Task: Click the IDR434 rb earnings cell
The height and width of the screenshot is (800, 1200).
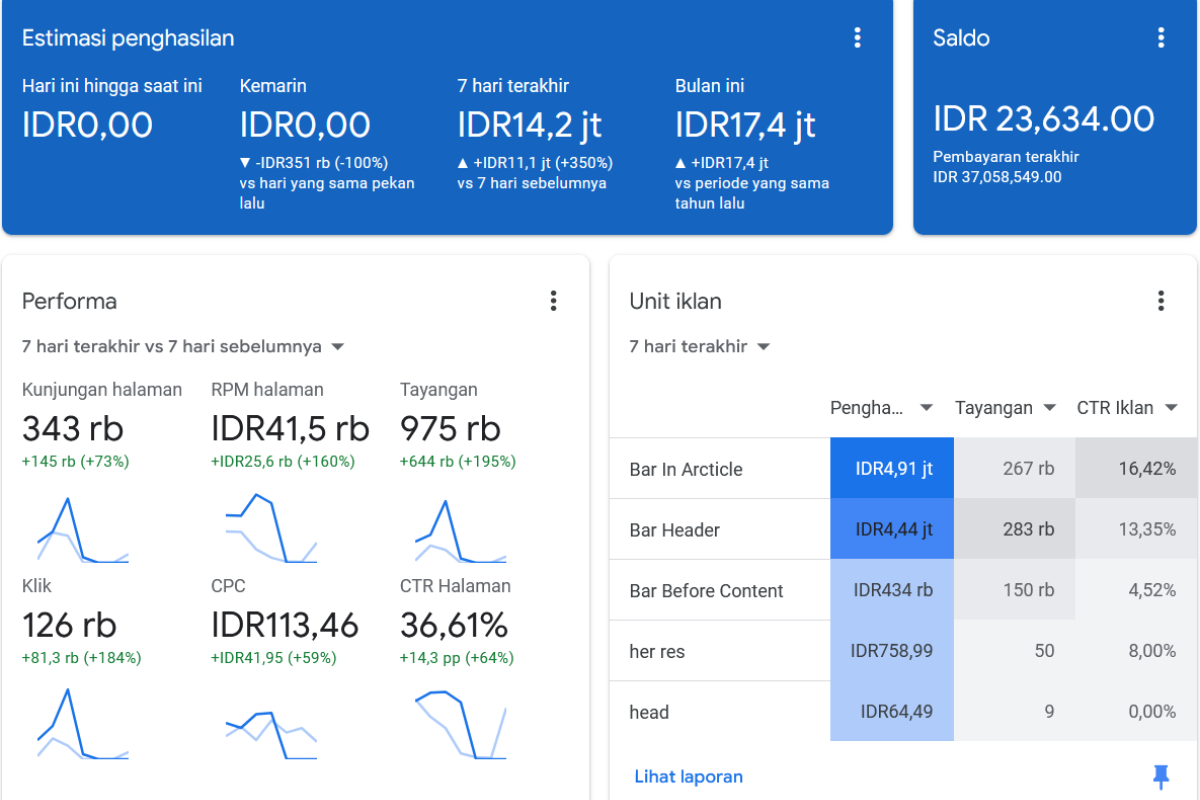Action: pyautogui.click(x=892, y=590)
